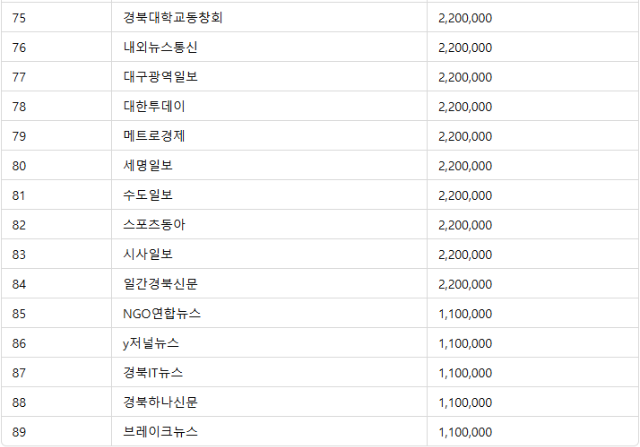The image size is (640, 447).
Task: Click on 경북IT뉴스 in the table
Action: coord(153,373)
